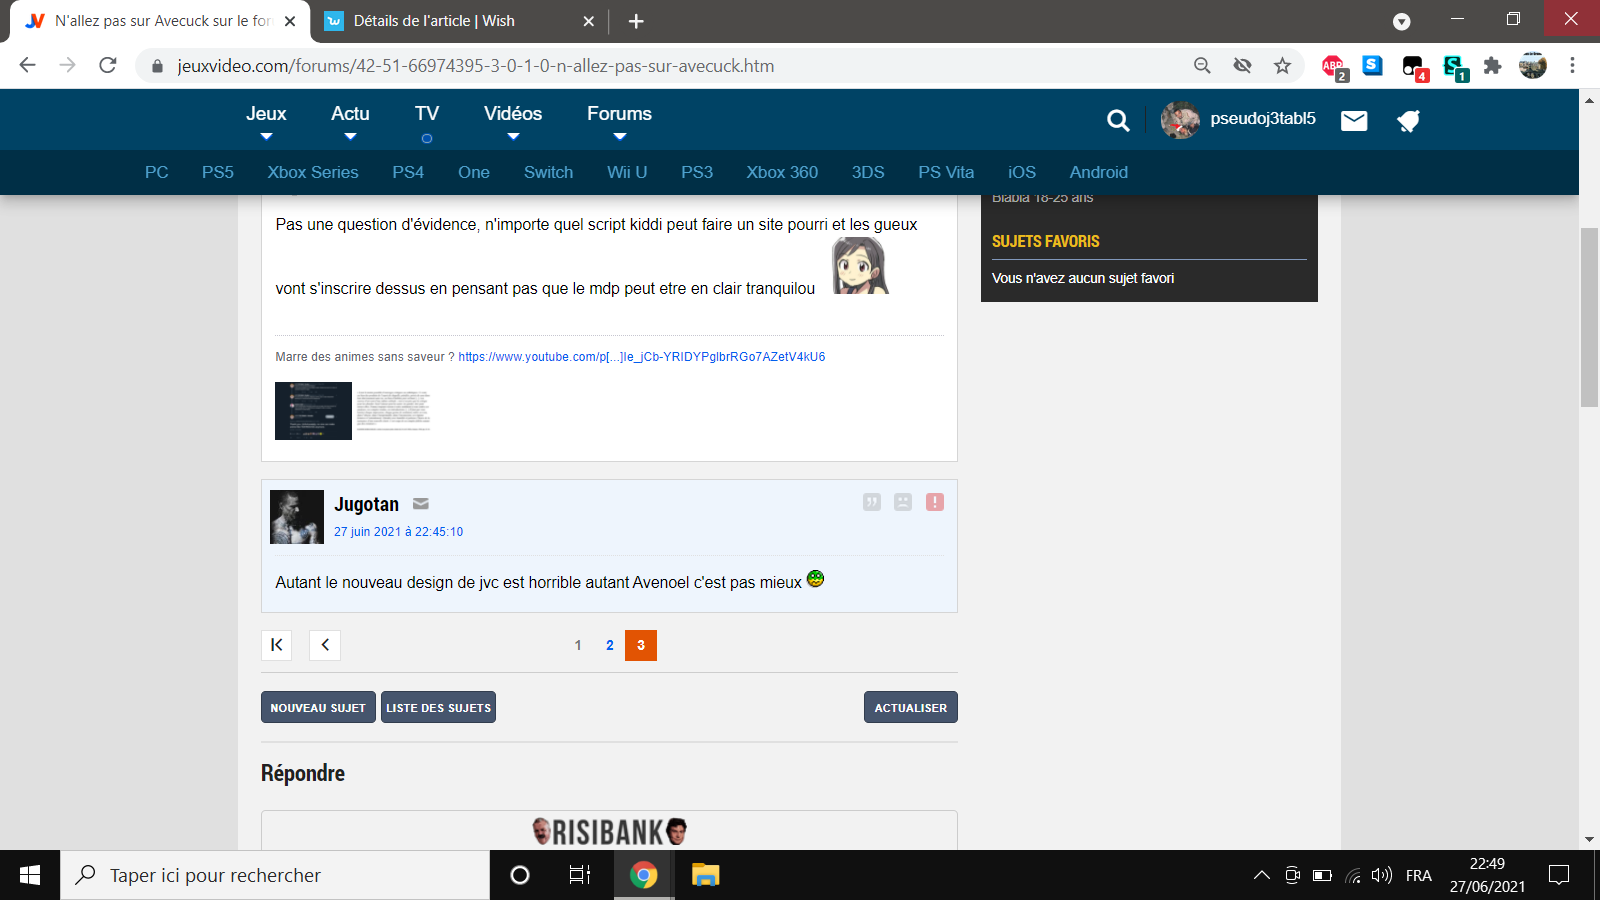The image size is (1600, 900).
Task: Report Jugotan's post with alert icon
Action: (x=935, y=502)
